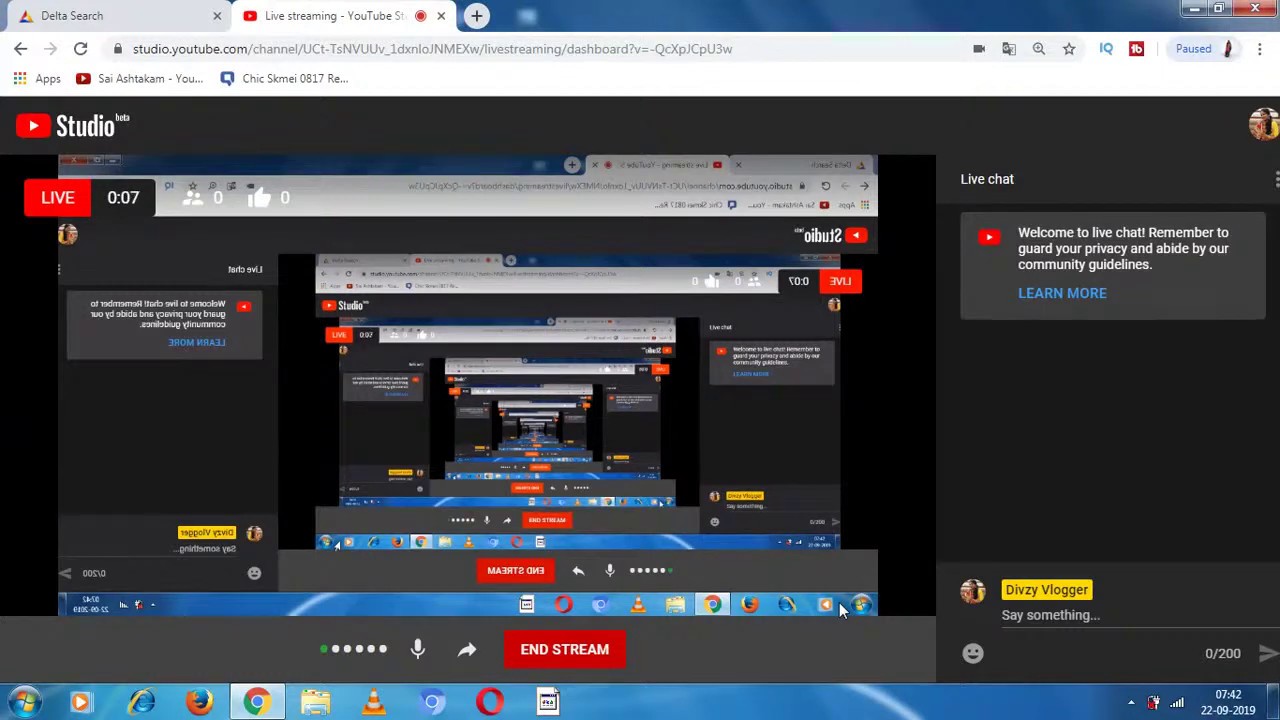Viewport: 1280px width, 720px height.
Task: Open VLC media player from taskbar
Action: pyautogui.click(x=373, y=702)
